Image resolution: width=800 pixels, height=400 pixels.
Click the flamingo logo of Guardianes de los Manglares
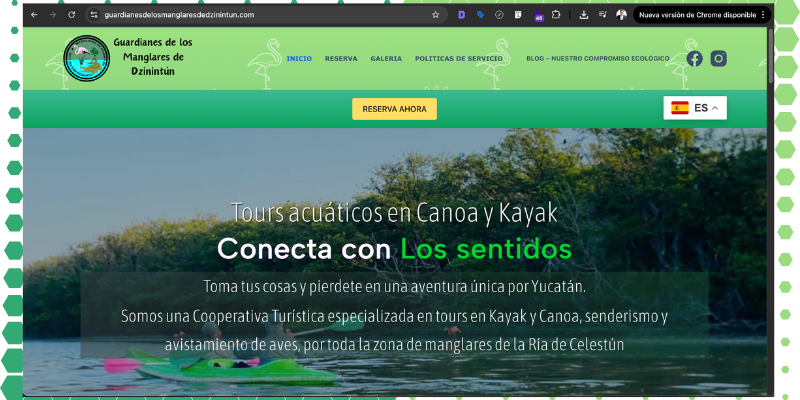click(84, 58)
